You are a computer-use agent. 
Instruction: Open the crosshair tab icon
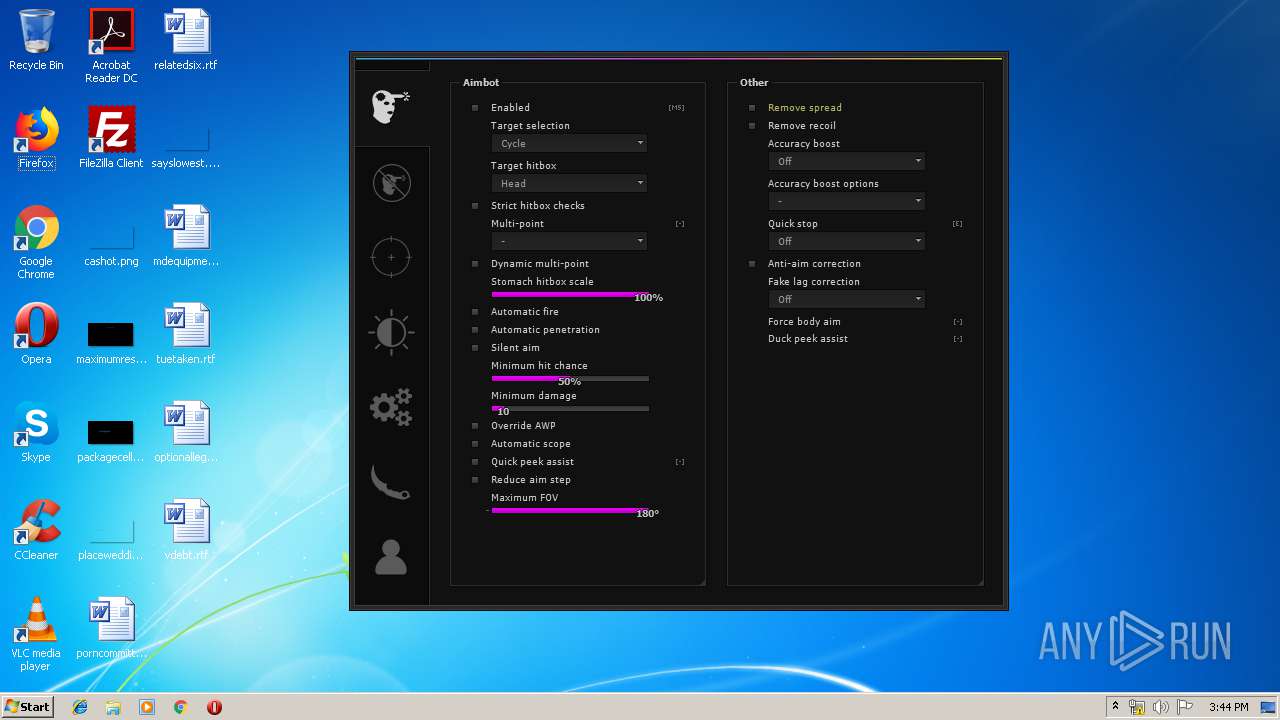click(391, 257)
